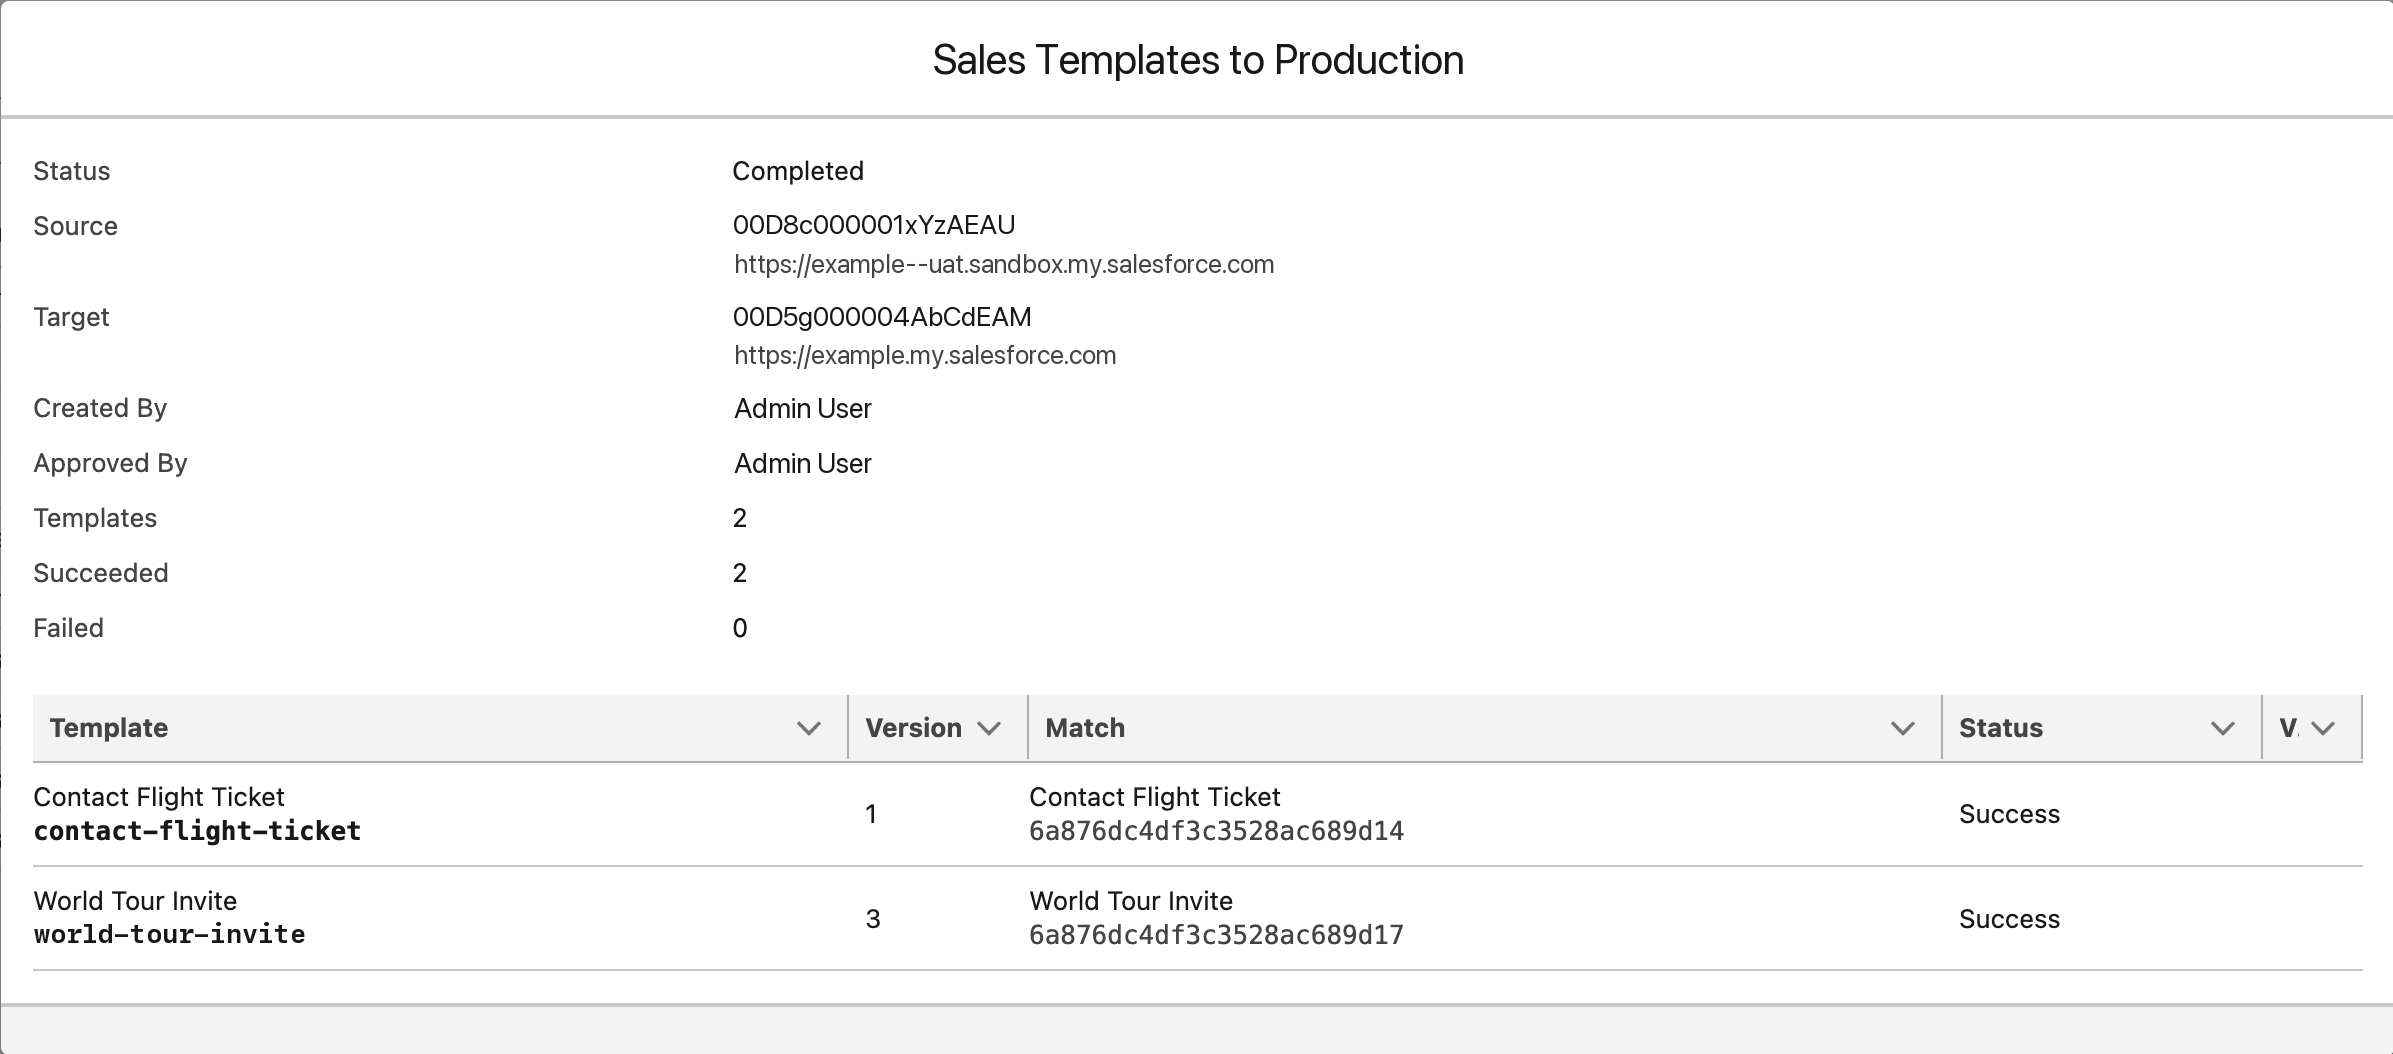
Task: Click World Tour Invite in Match column
Action: [x=1131, y=901]
